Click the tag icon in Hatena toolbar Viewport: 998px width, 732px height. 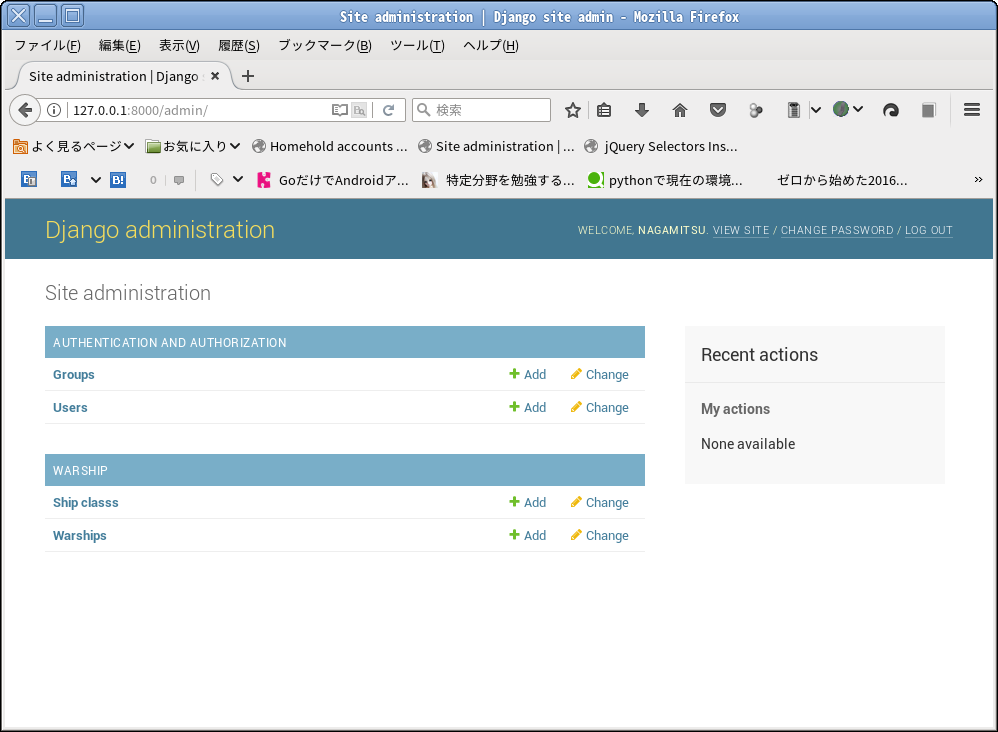[x=217, y=180]
